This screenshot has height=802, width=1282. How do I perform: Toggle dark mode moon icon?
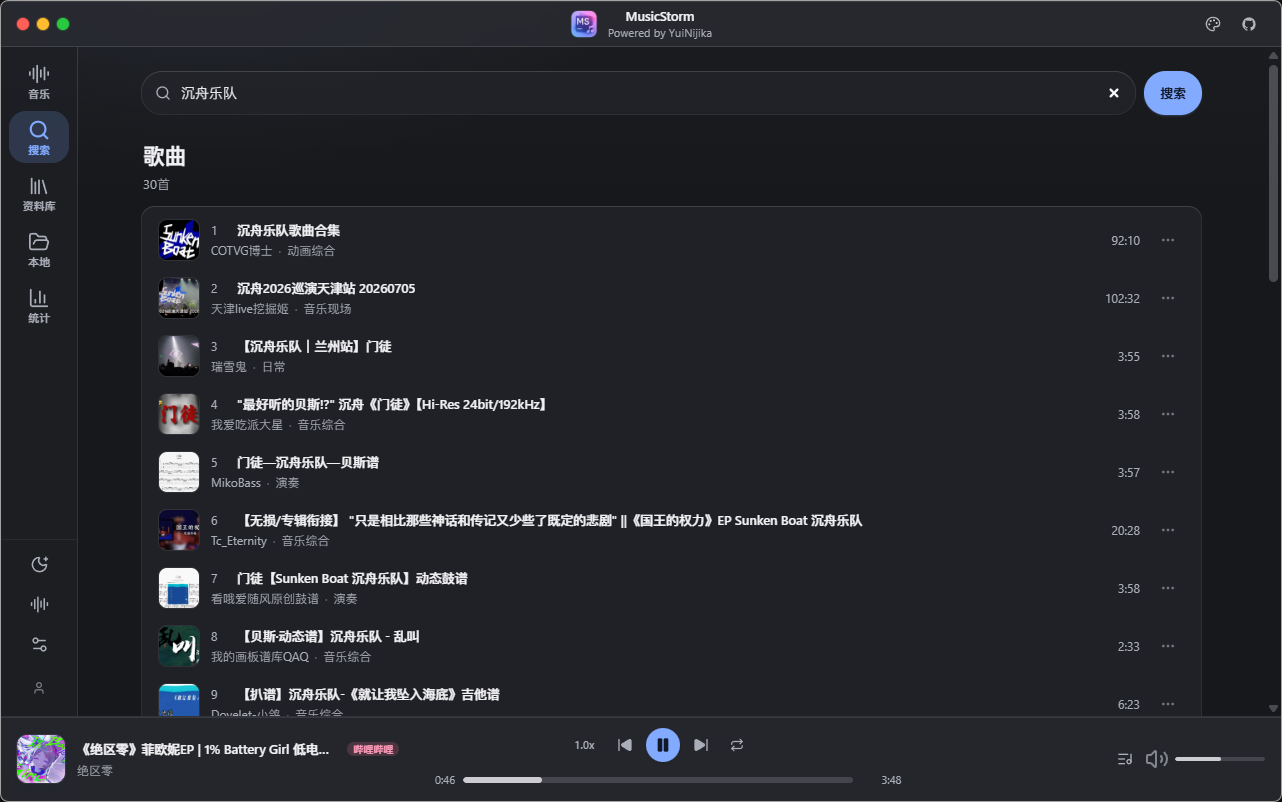39,564
